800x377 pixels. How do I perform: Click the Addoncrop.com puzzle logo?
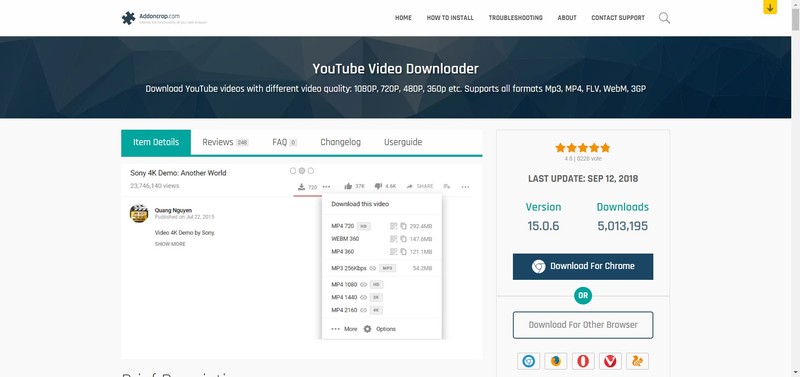click(x=128, y=18)
